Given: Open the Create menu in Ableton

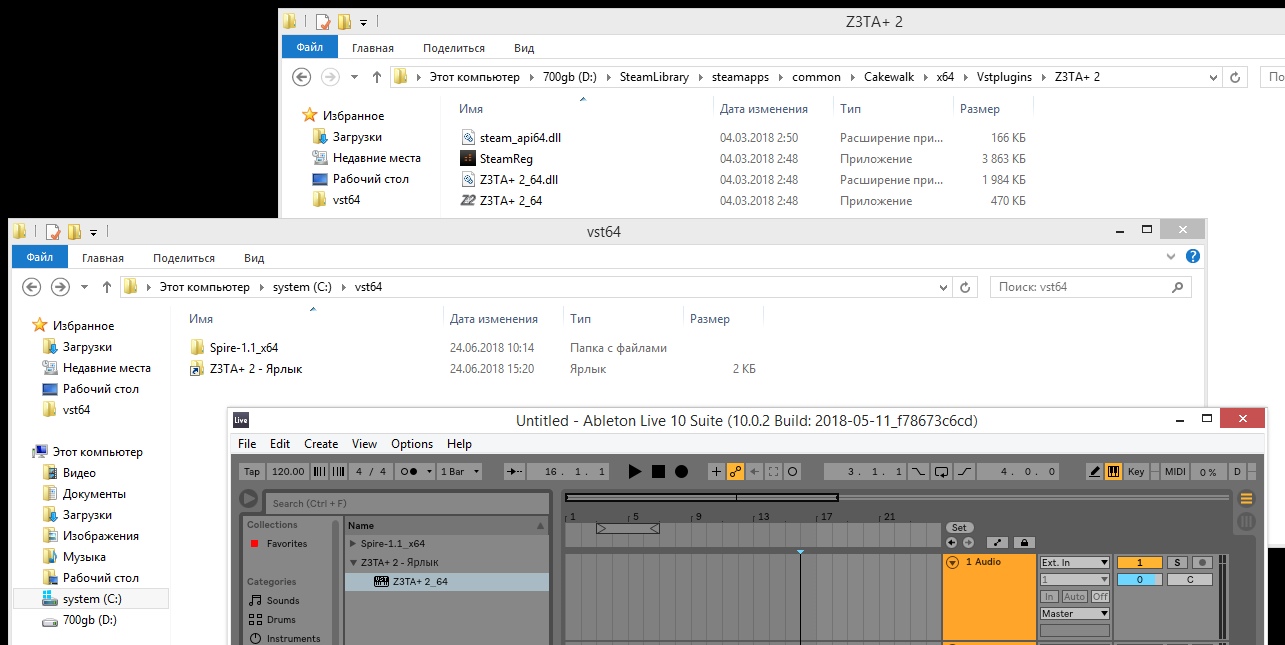Looking at the screenshot, I should 321,444.
